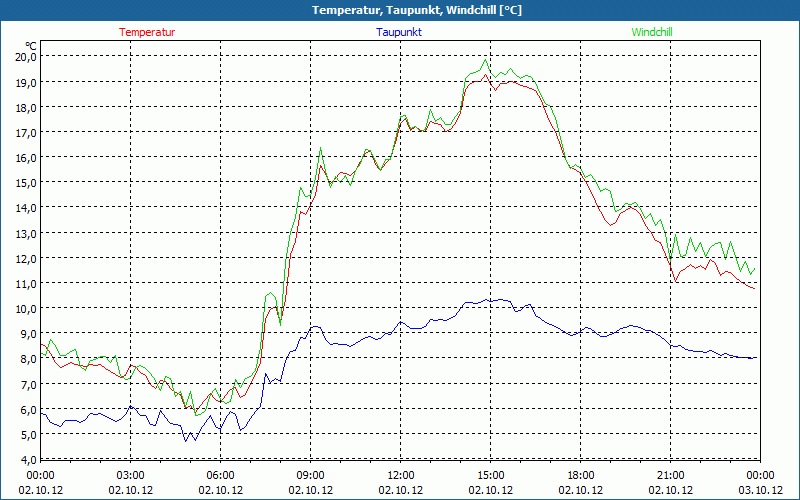Viewport: 800px width, 500px height.
Task: Click the '17,0' y-axis value
Action: pos(26,133)
